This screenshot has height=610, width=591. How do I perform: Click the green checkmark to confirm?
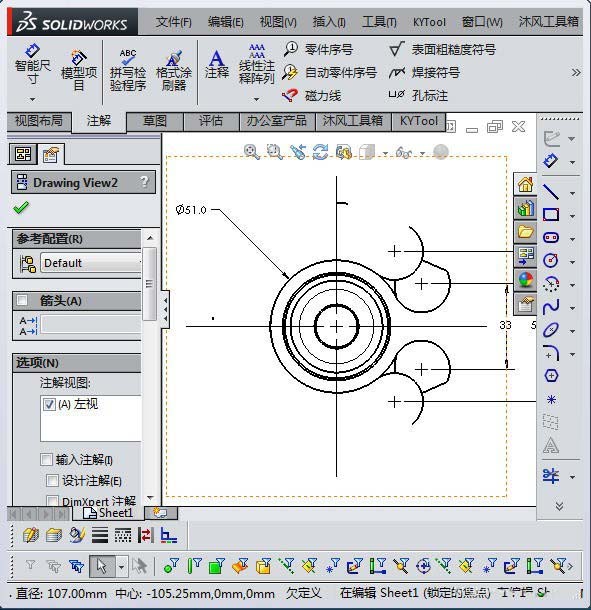21,207
